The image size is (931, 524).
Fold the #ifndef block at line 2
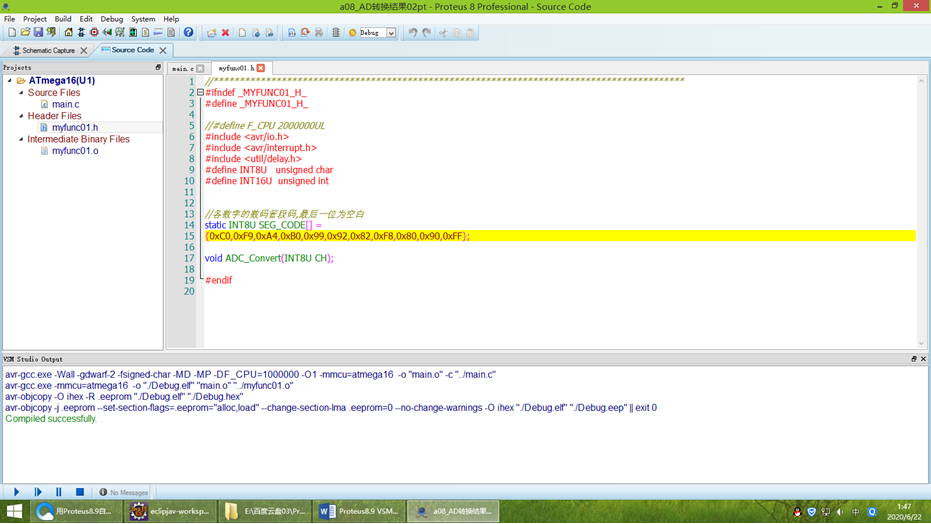pos(200,93)
